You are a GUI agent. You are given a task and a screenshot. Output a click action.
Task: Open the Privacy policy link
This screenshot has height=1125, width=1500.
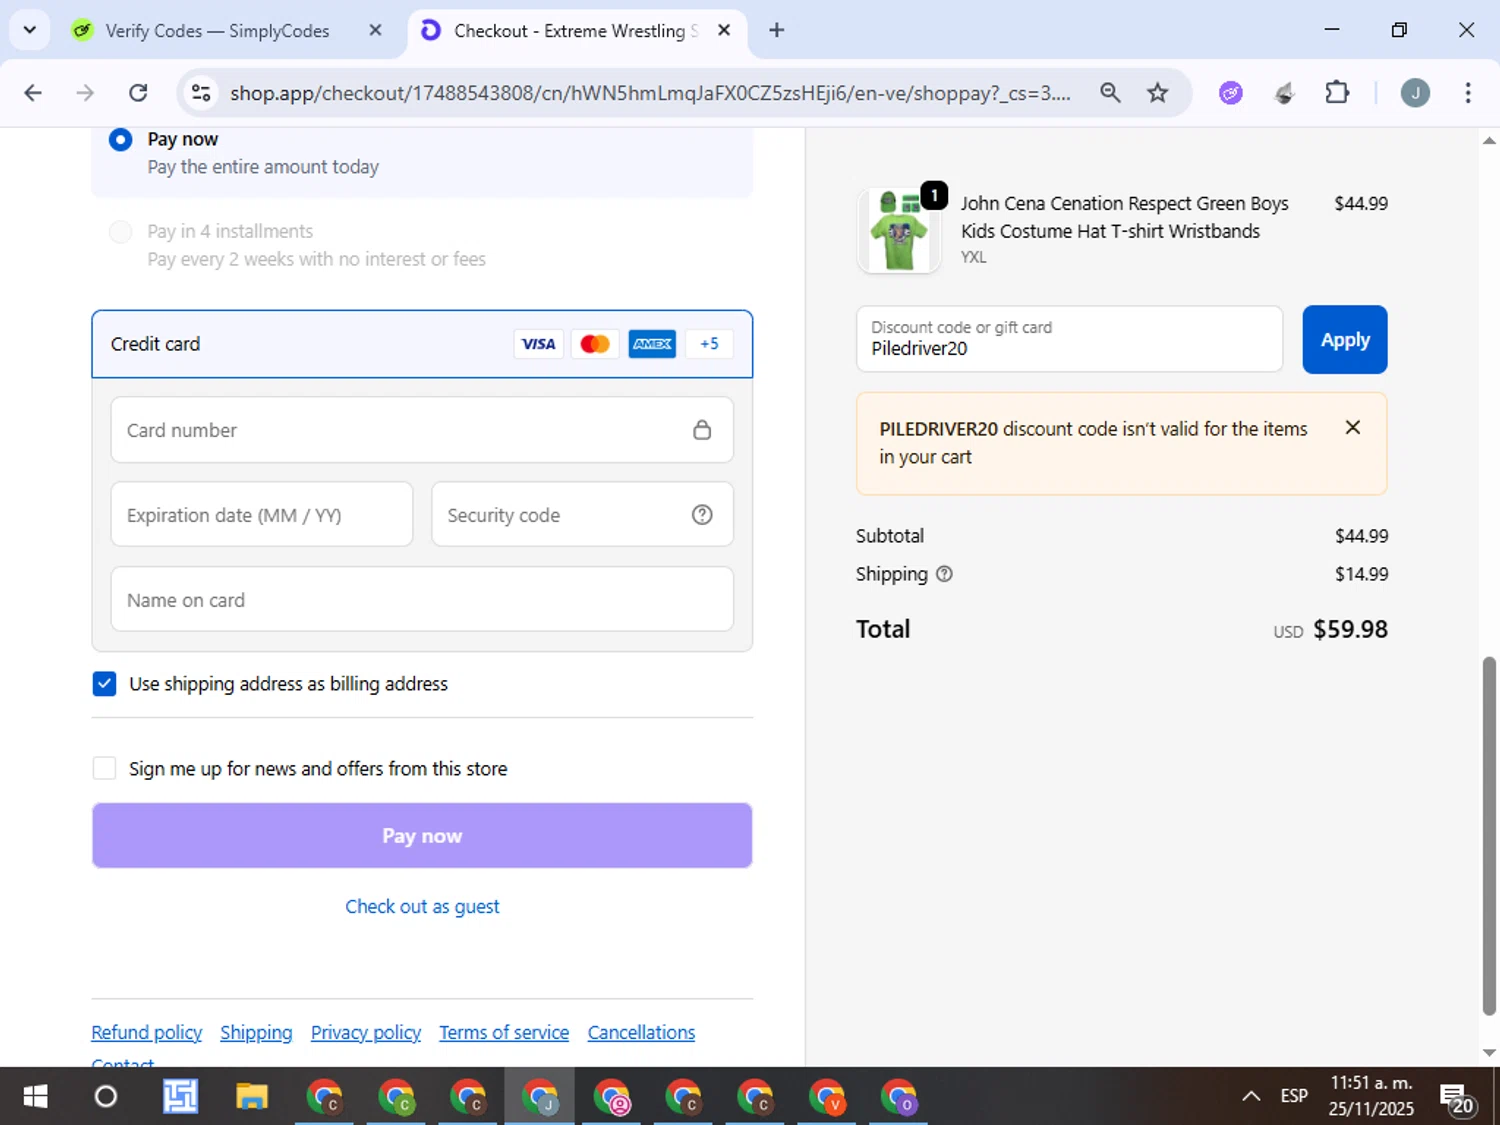[x=366, y=1033]
